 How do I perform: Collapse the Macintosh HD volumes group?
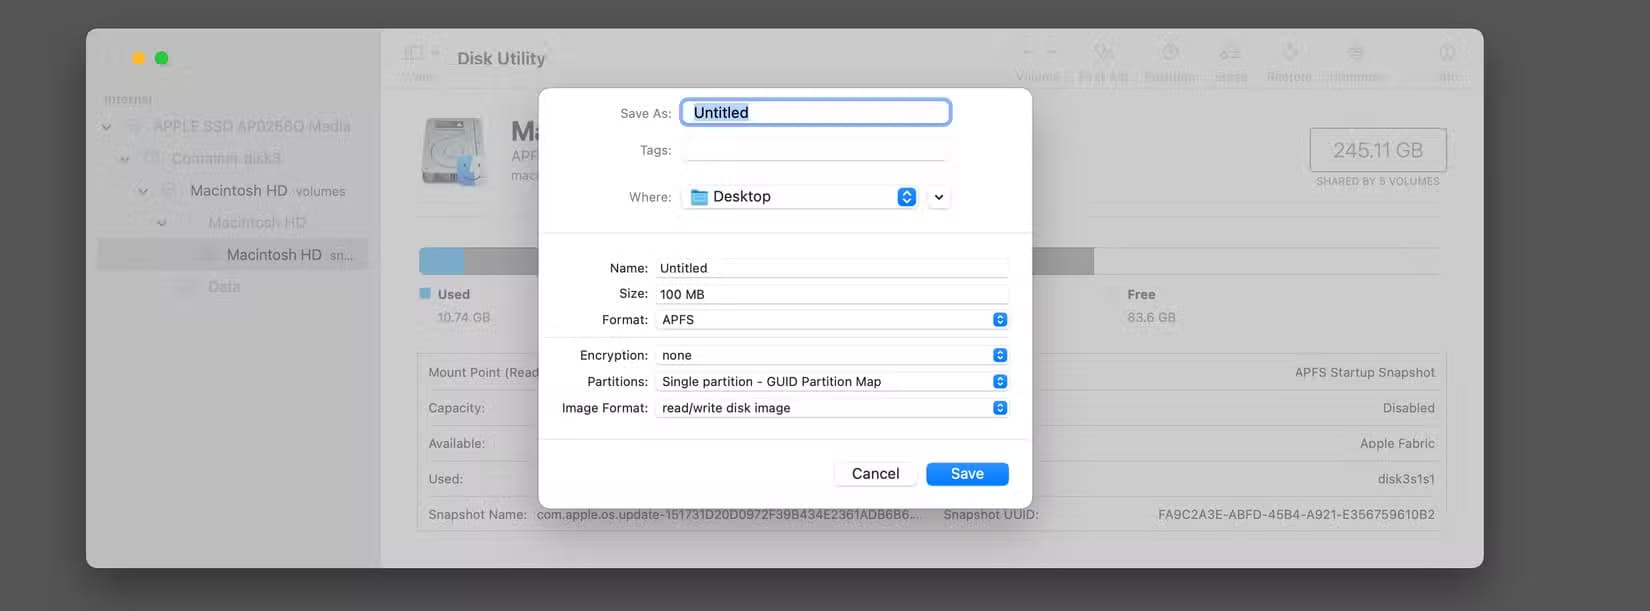point(143,191)
